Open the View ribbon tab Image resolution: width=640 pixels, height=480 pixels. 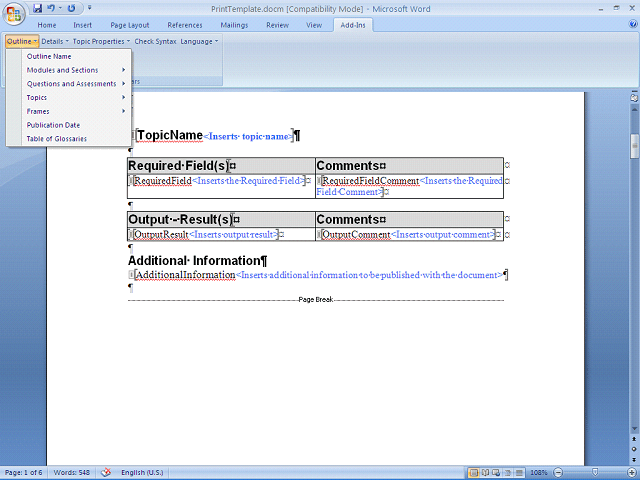pyautogui.click(x=314, y=25)
